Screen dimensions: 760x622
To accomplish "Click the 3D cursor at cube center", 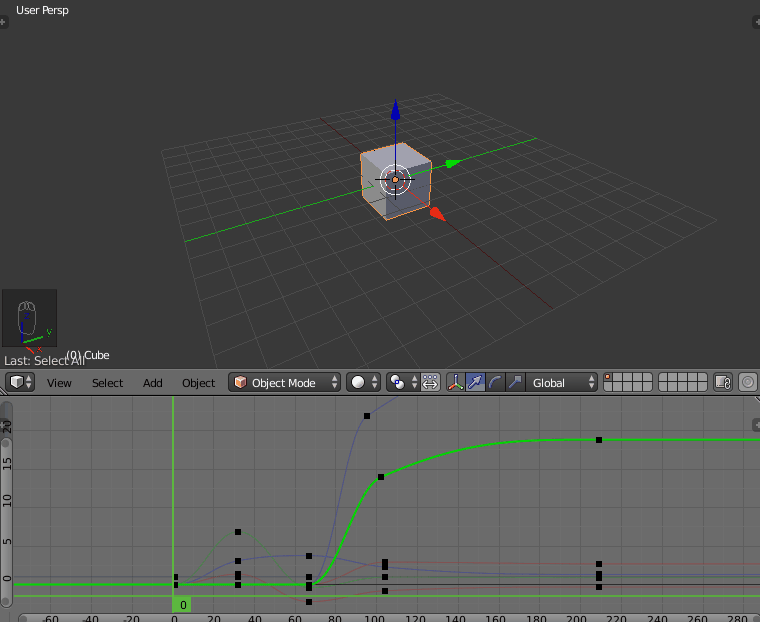I will point(395,180).
